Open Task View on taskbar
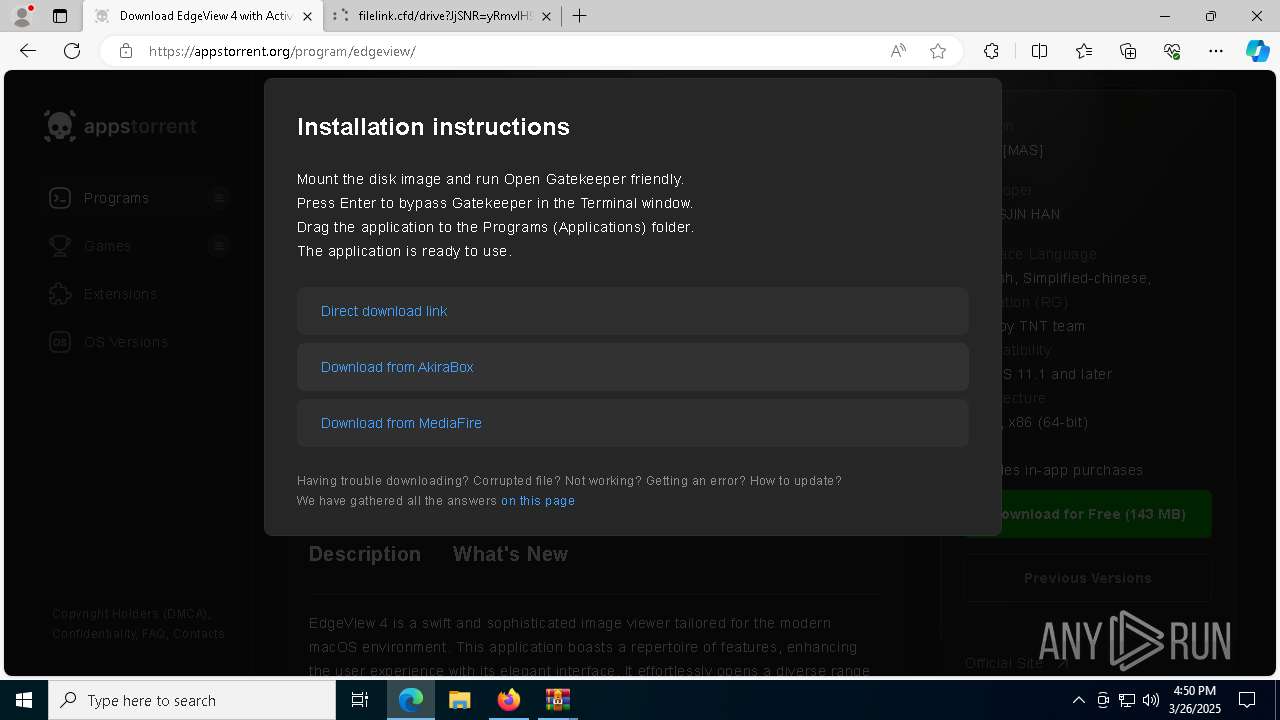Screen dimensions: 1280x720 tap(360, 700)
